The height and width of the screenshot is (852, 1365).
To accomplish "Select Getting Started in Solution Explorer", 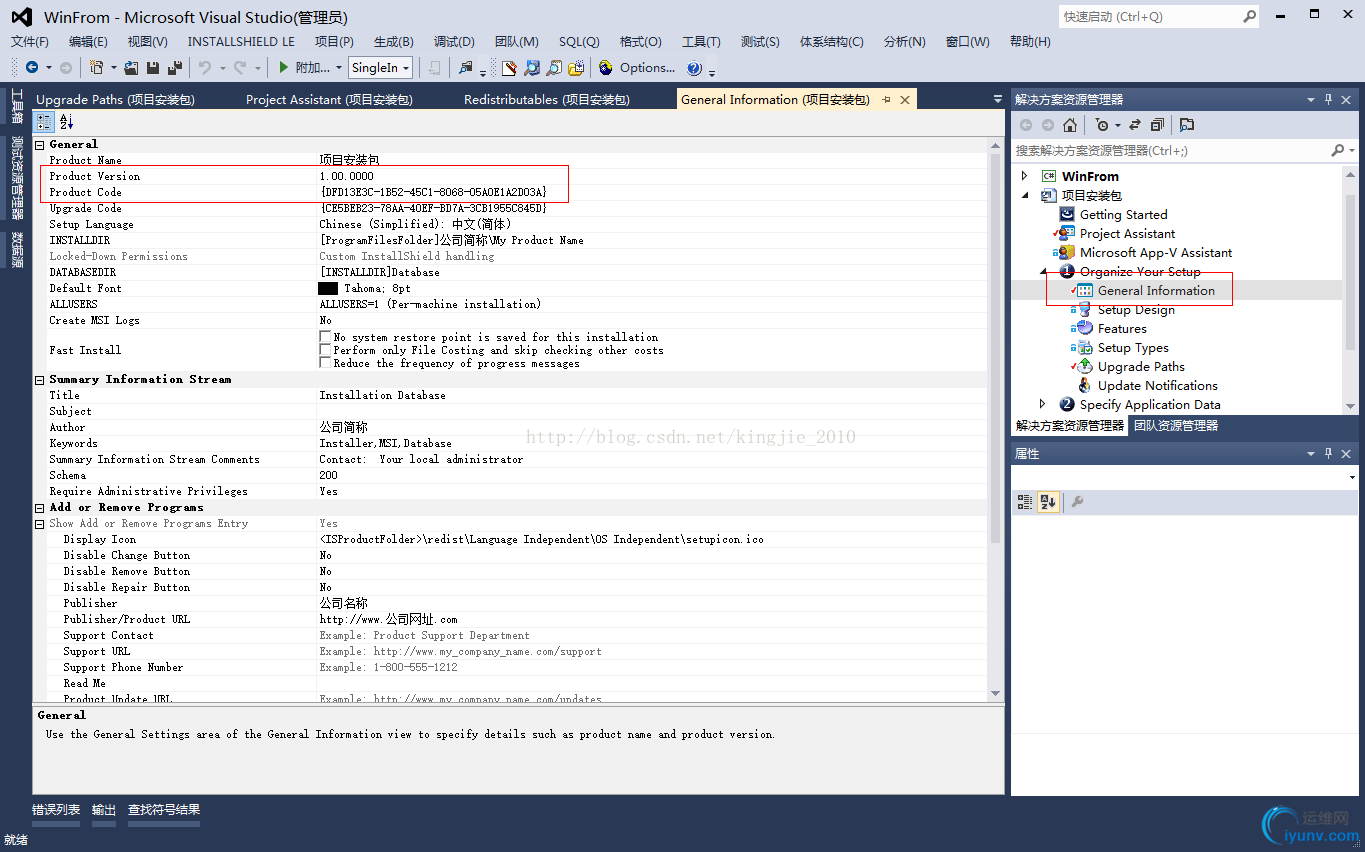I will coord(1123,214).
